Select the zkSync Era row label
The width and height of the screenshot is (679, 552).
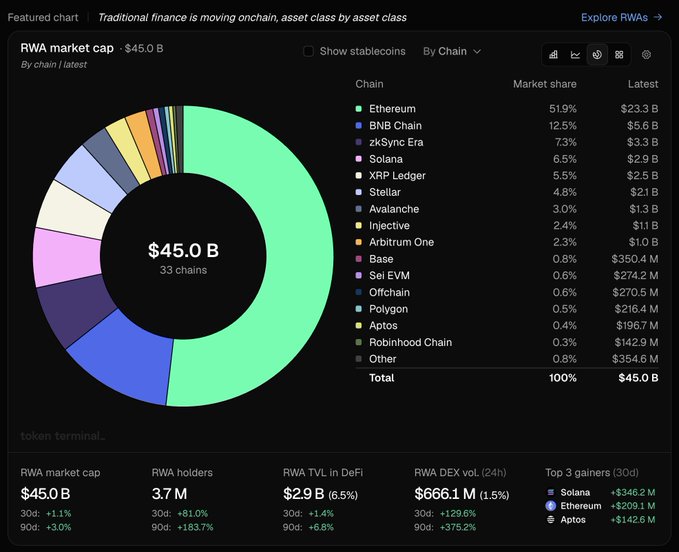point(396,142)
